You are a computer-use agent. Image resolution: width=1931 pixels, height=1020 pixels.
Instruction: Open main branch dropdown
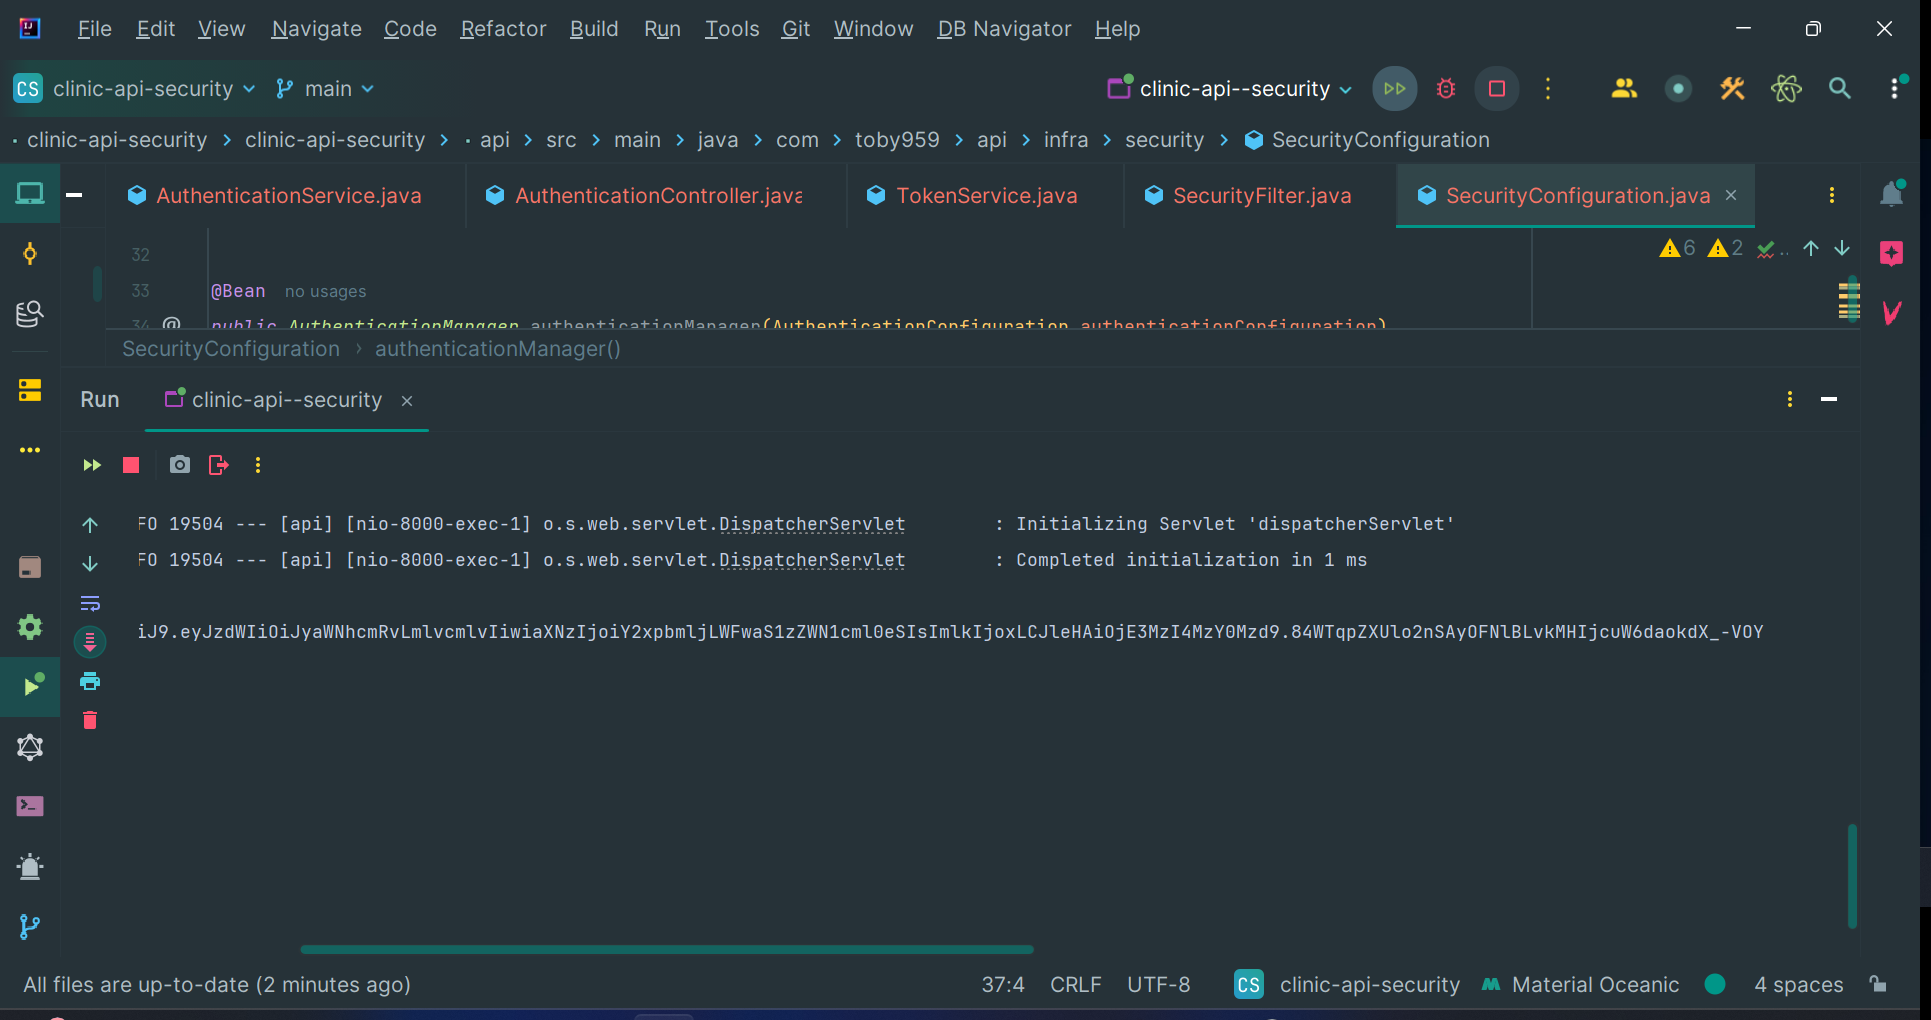pos(325,89)
